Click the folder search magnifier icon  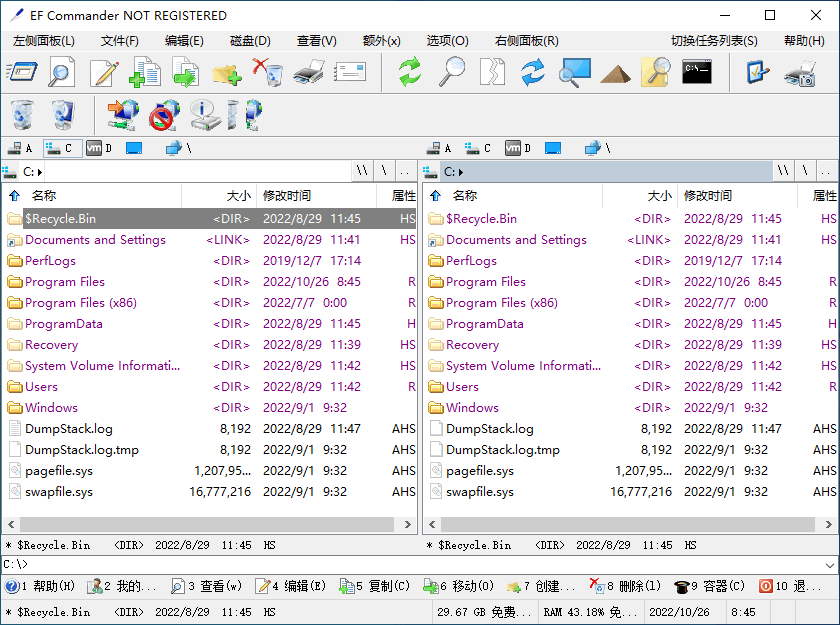656,72
